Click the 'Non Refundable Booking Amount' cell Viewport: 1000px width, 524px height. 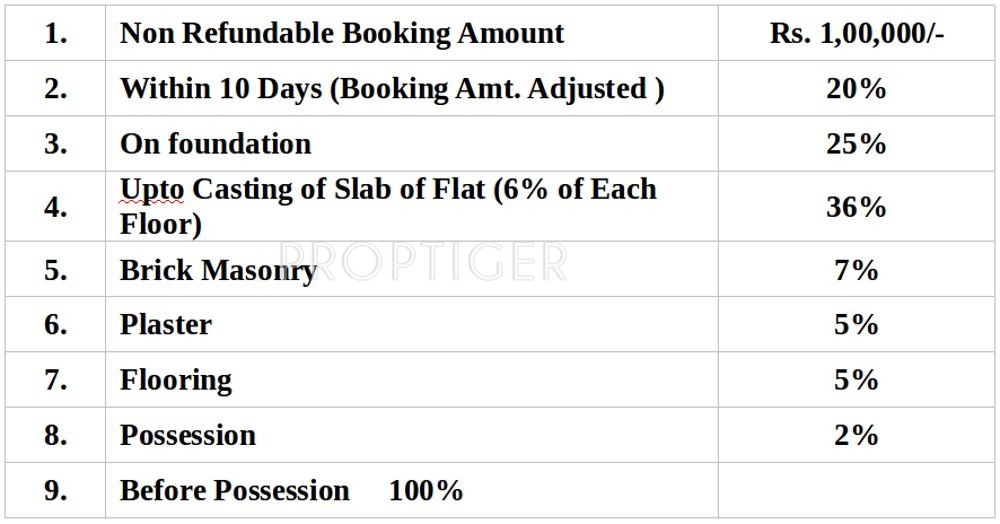pos(342,33)
